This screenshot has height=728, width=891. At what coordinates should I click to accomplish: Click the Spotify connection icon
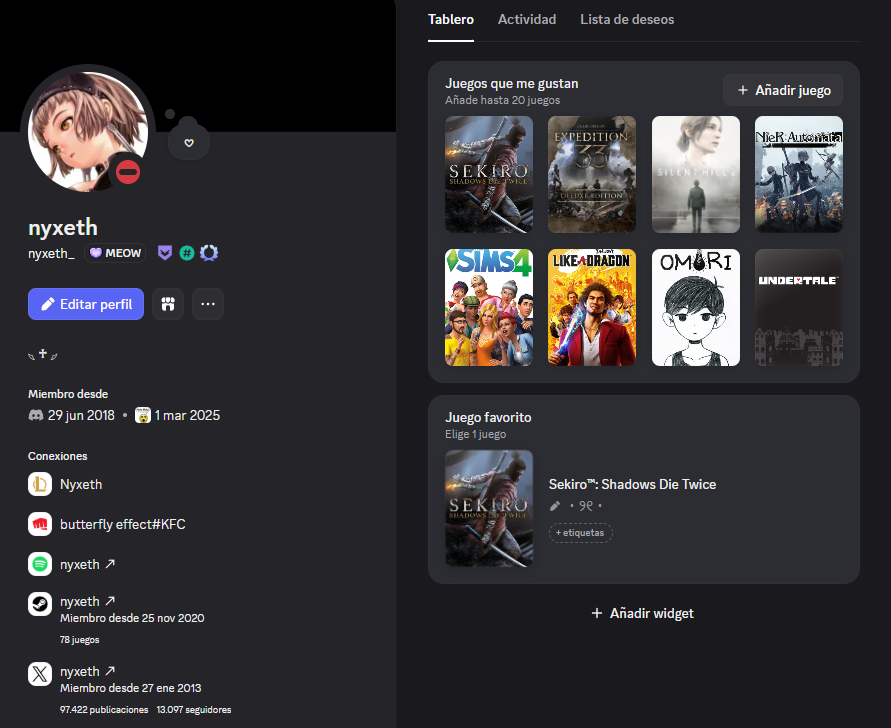tap(40, 564)
